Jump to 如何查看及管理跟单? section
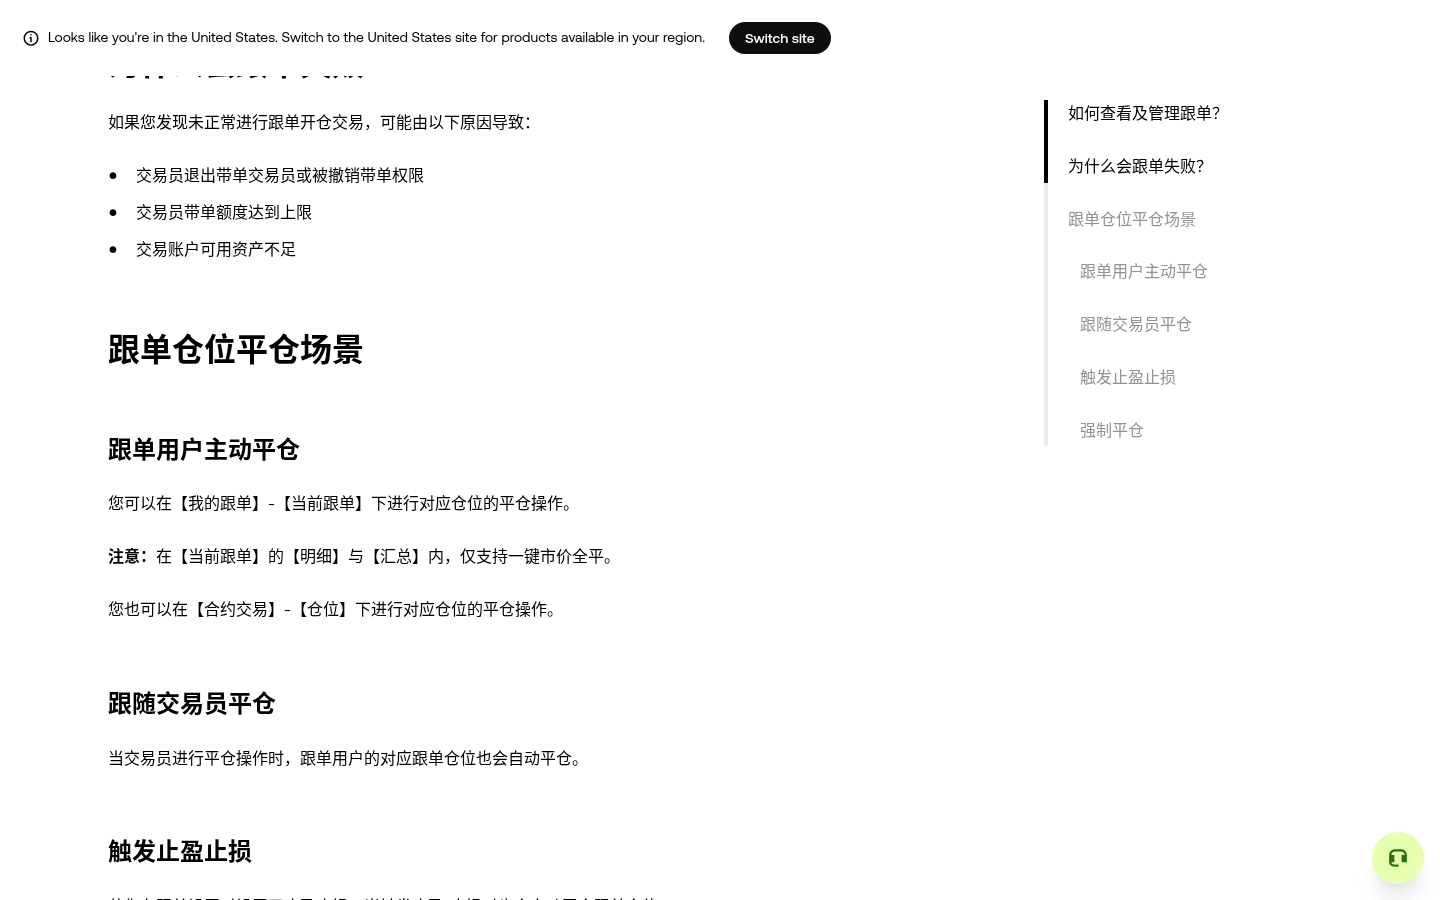 [1144, 113]
